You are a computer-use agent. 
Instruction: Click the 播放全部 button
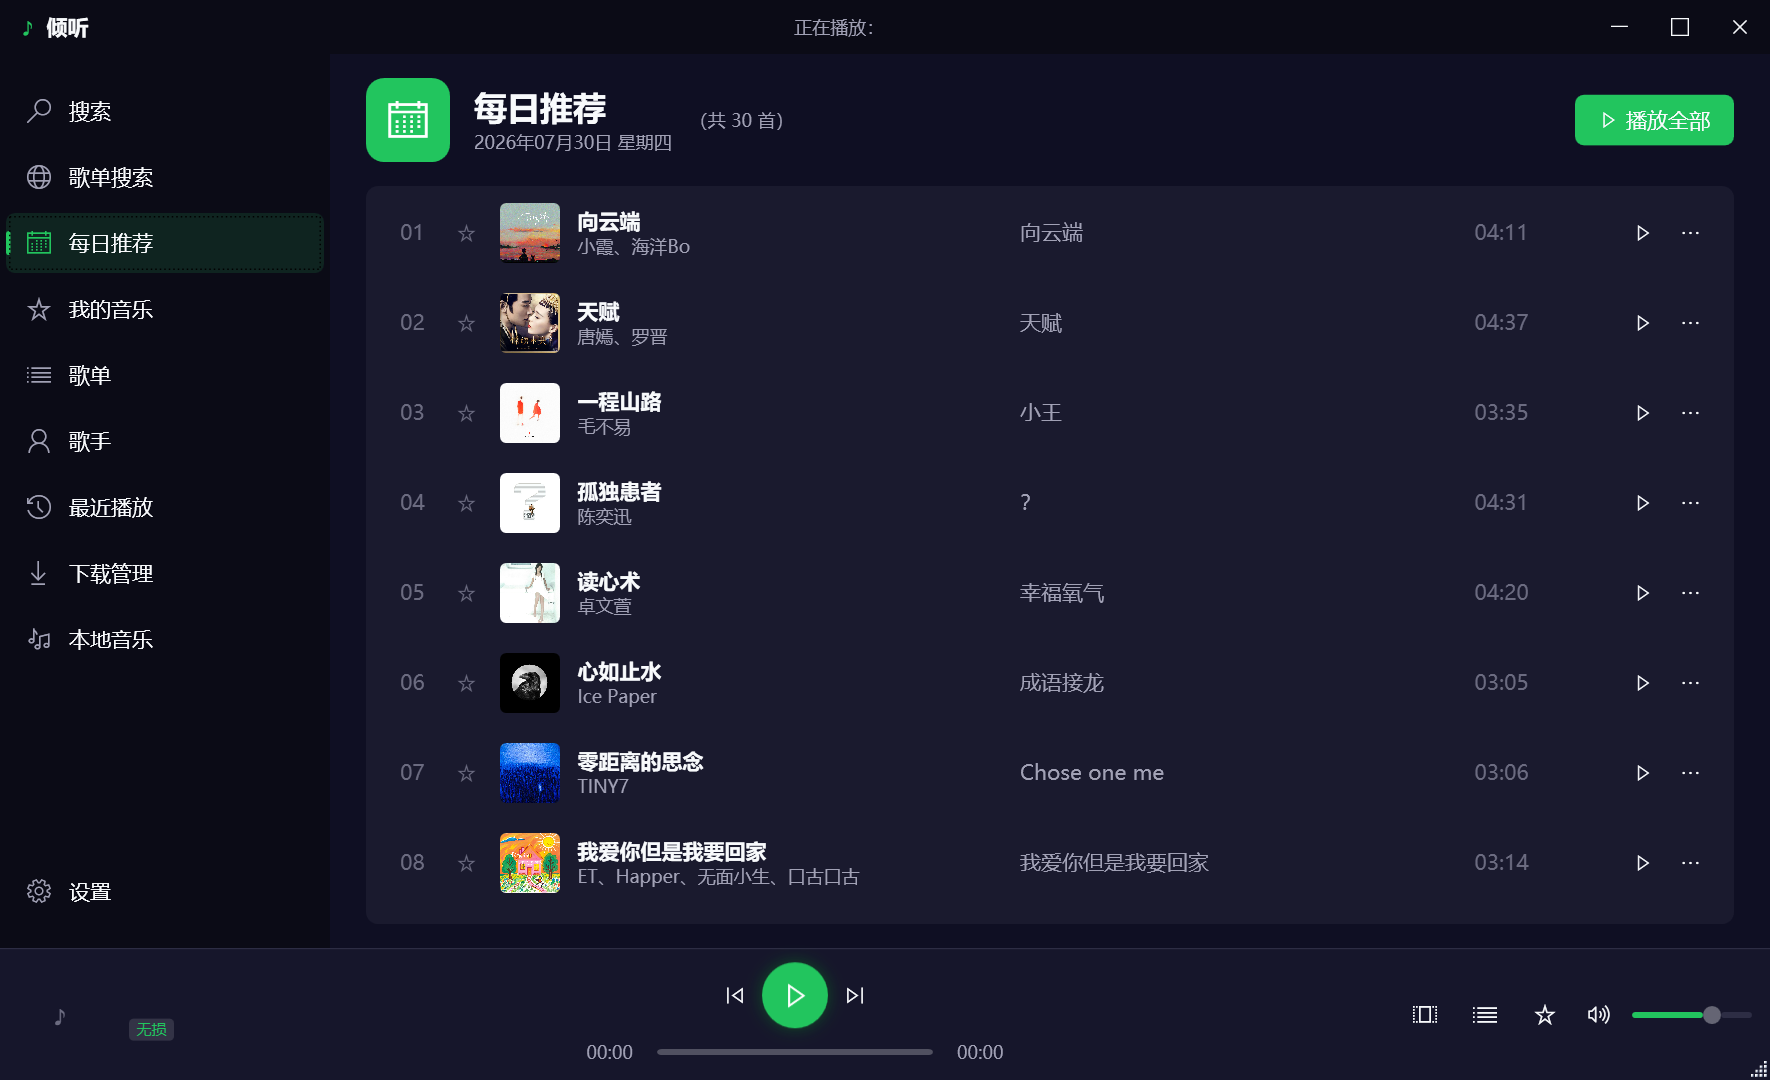coord(1654,120)
